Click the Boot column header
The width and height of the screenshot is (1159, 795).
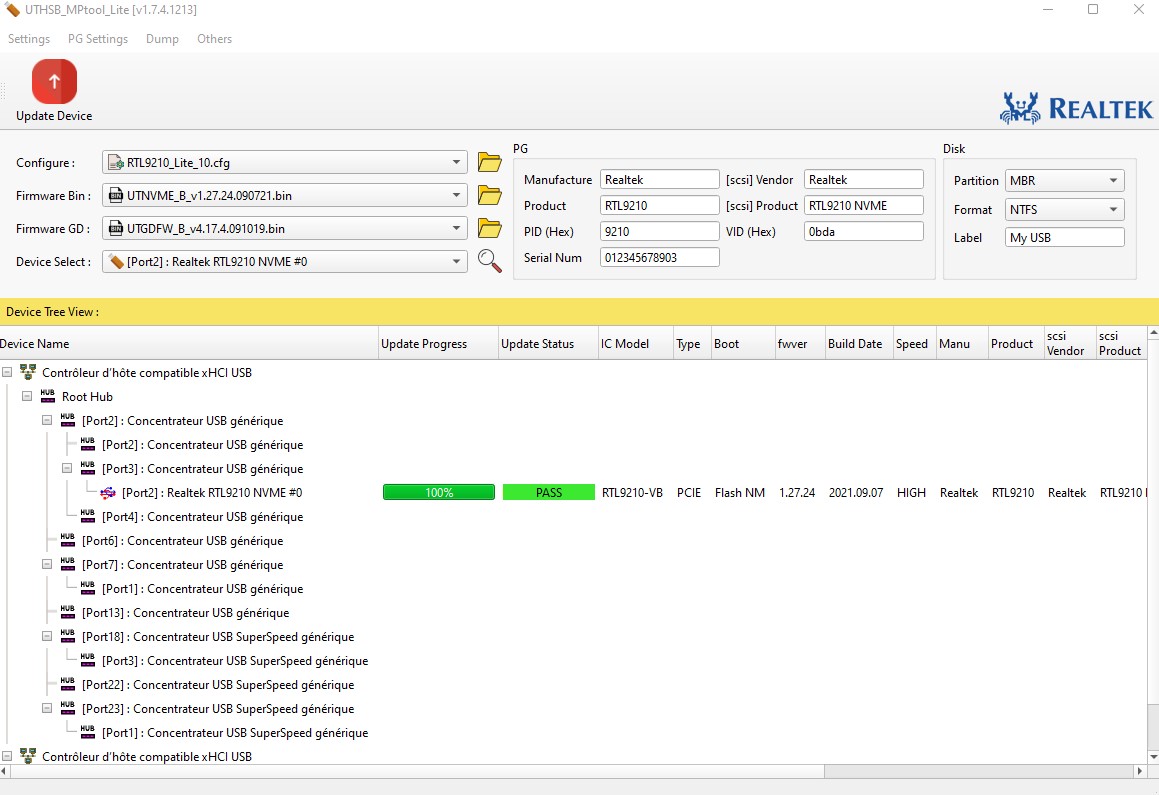point(742,344)
